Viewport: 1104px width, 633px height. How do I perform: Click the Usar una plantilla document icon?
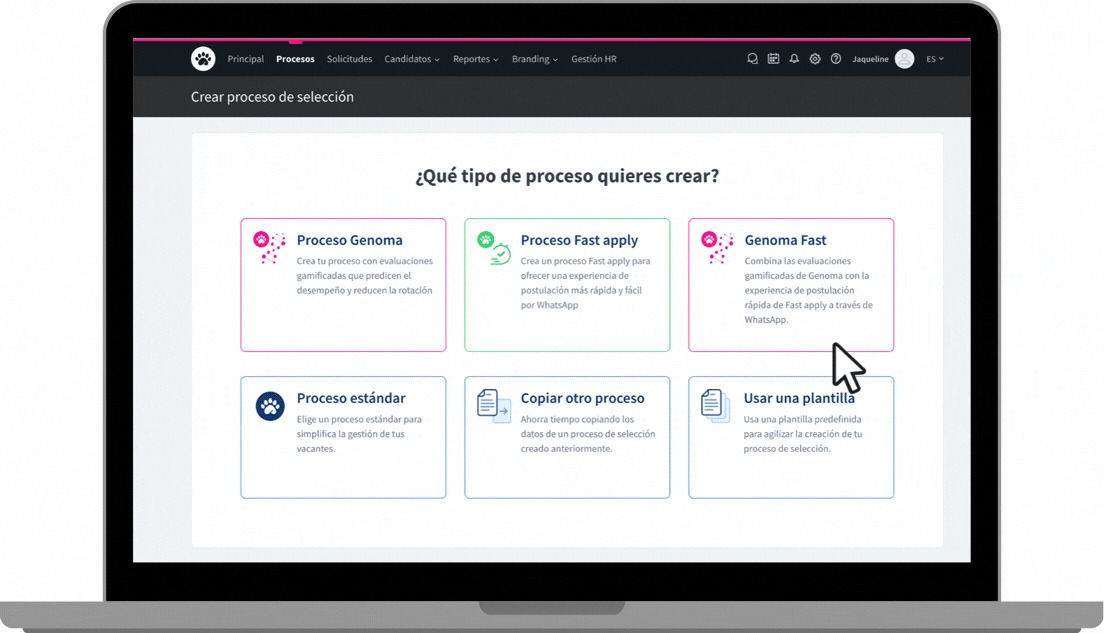pos(715,405)
